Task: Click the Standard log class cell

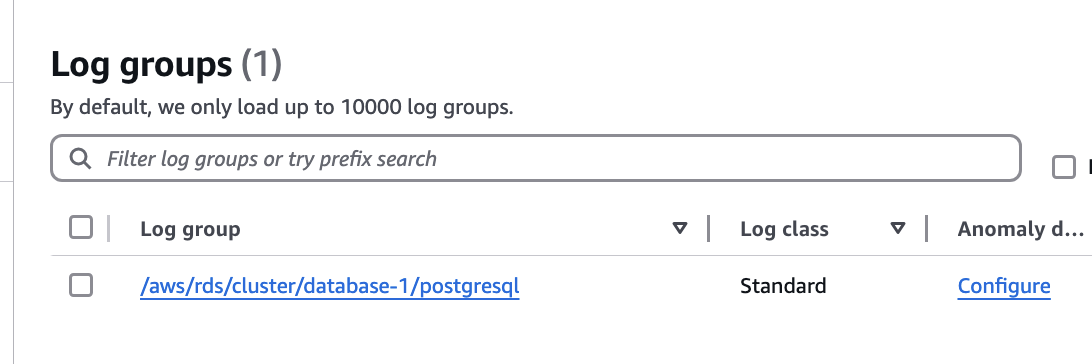Action: pyautogui.click(x=783, y=286)
